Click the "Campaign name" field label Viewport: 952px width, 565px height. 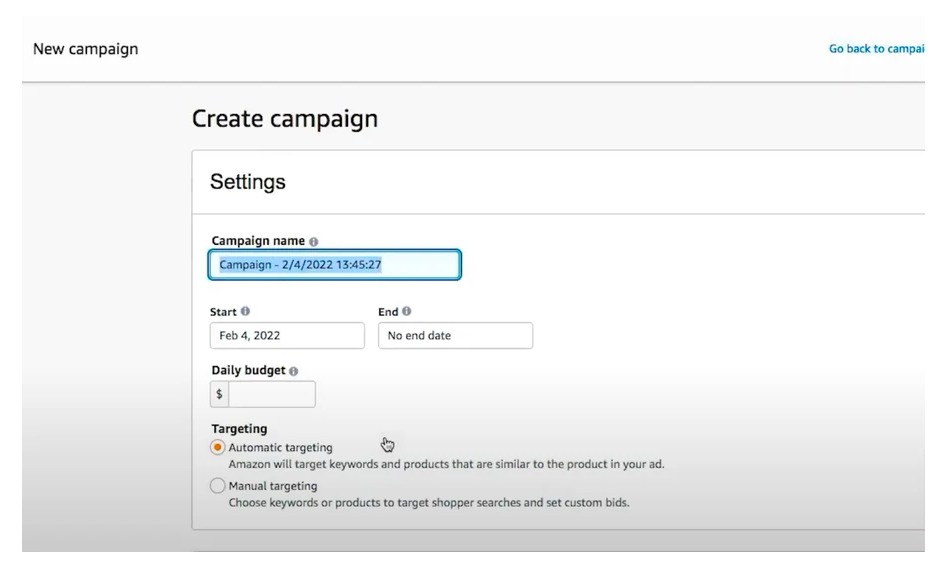pyautogui.click(x=258, y=242)
